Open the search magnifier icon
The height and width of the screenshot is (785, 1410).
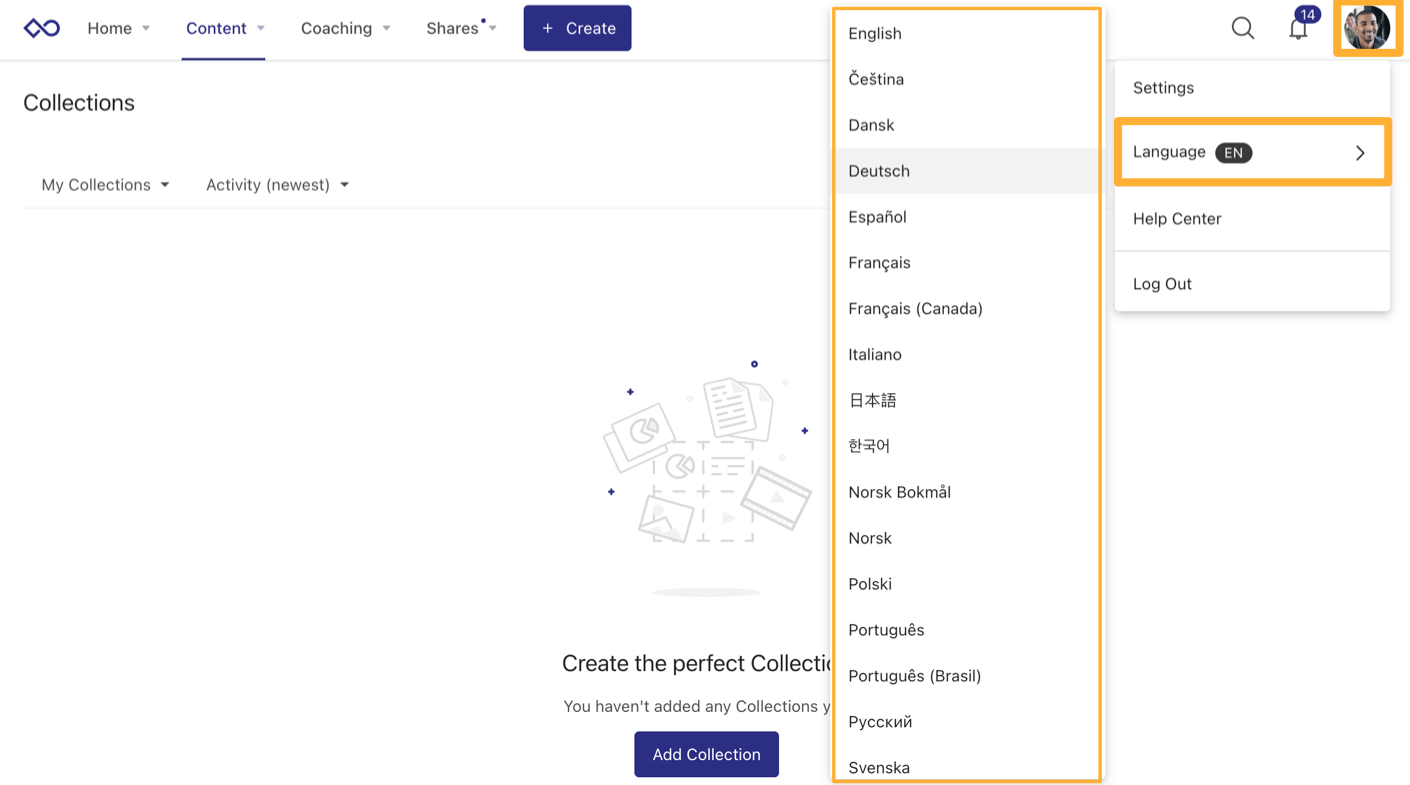tap(1242, 28)
